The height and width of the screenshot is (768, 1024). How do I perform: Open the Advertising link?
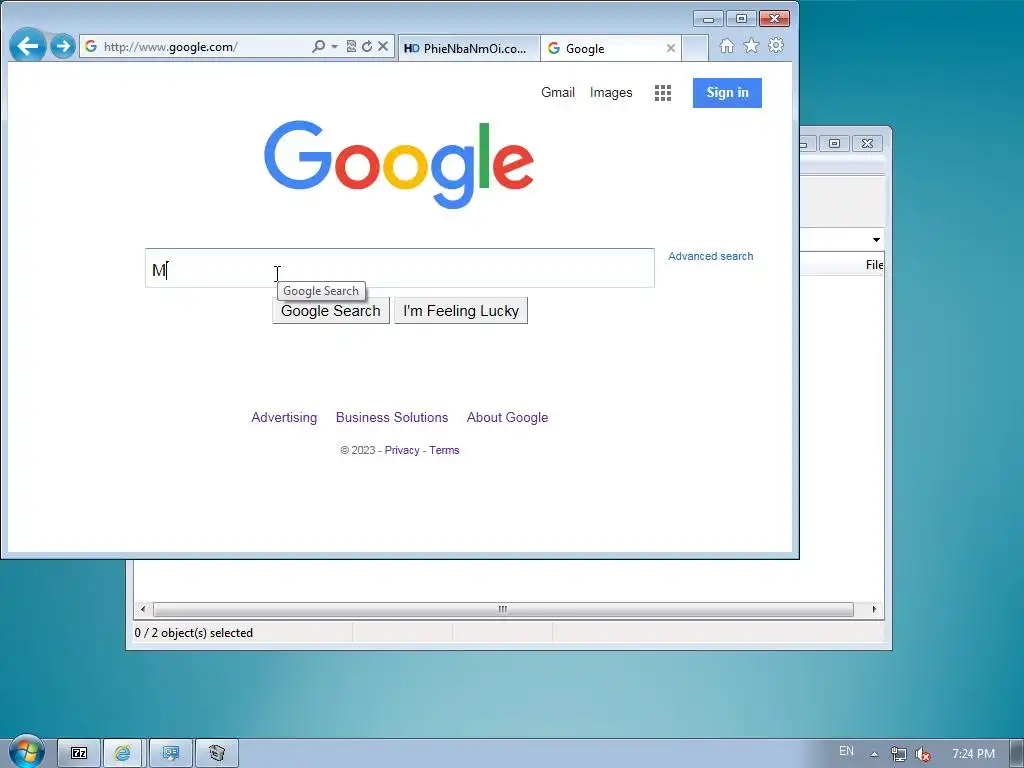coord(284,417)
